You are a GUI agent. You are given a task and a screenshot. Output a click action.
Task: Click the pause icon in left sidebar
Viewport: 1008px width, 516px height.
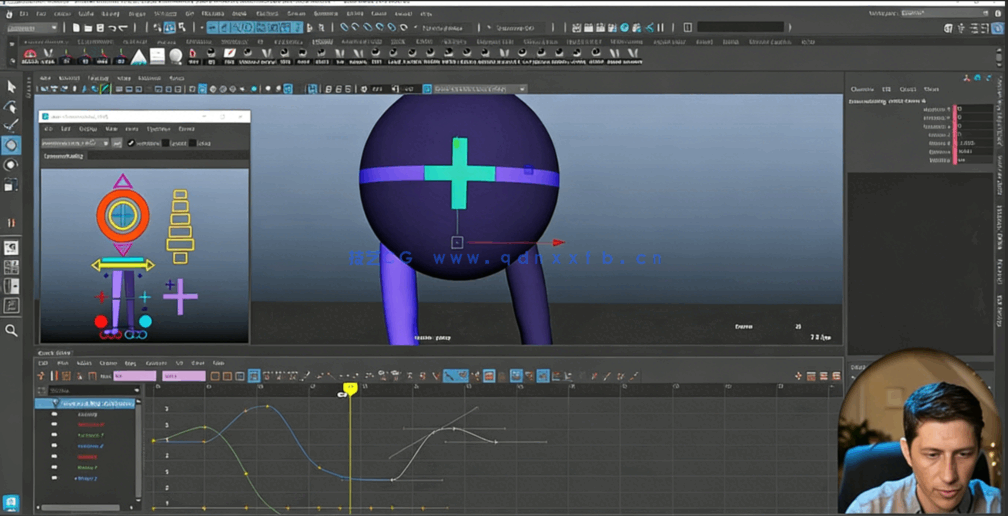pyautogui.click(x=11, y=223)
